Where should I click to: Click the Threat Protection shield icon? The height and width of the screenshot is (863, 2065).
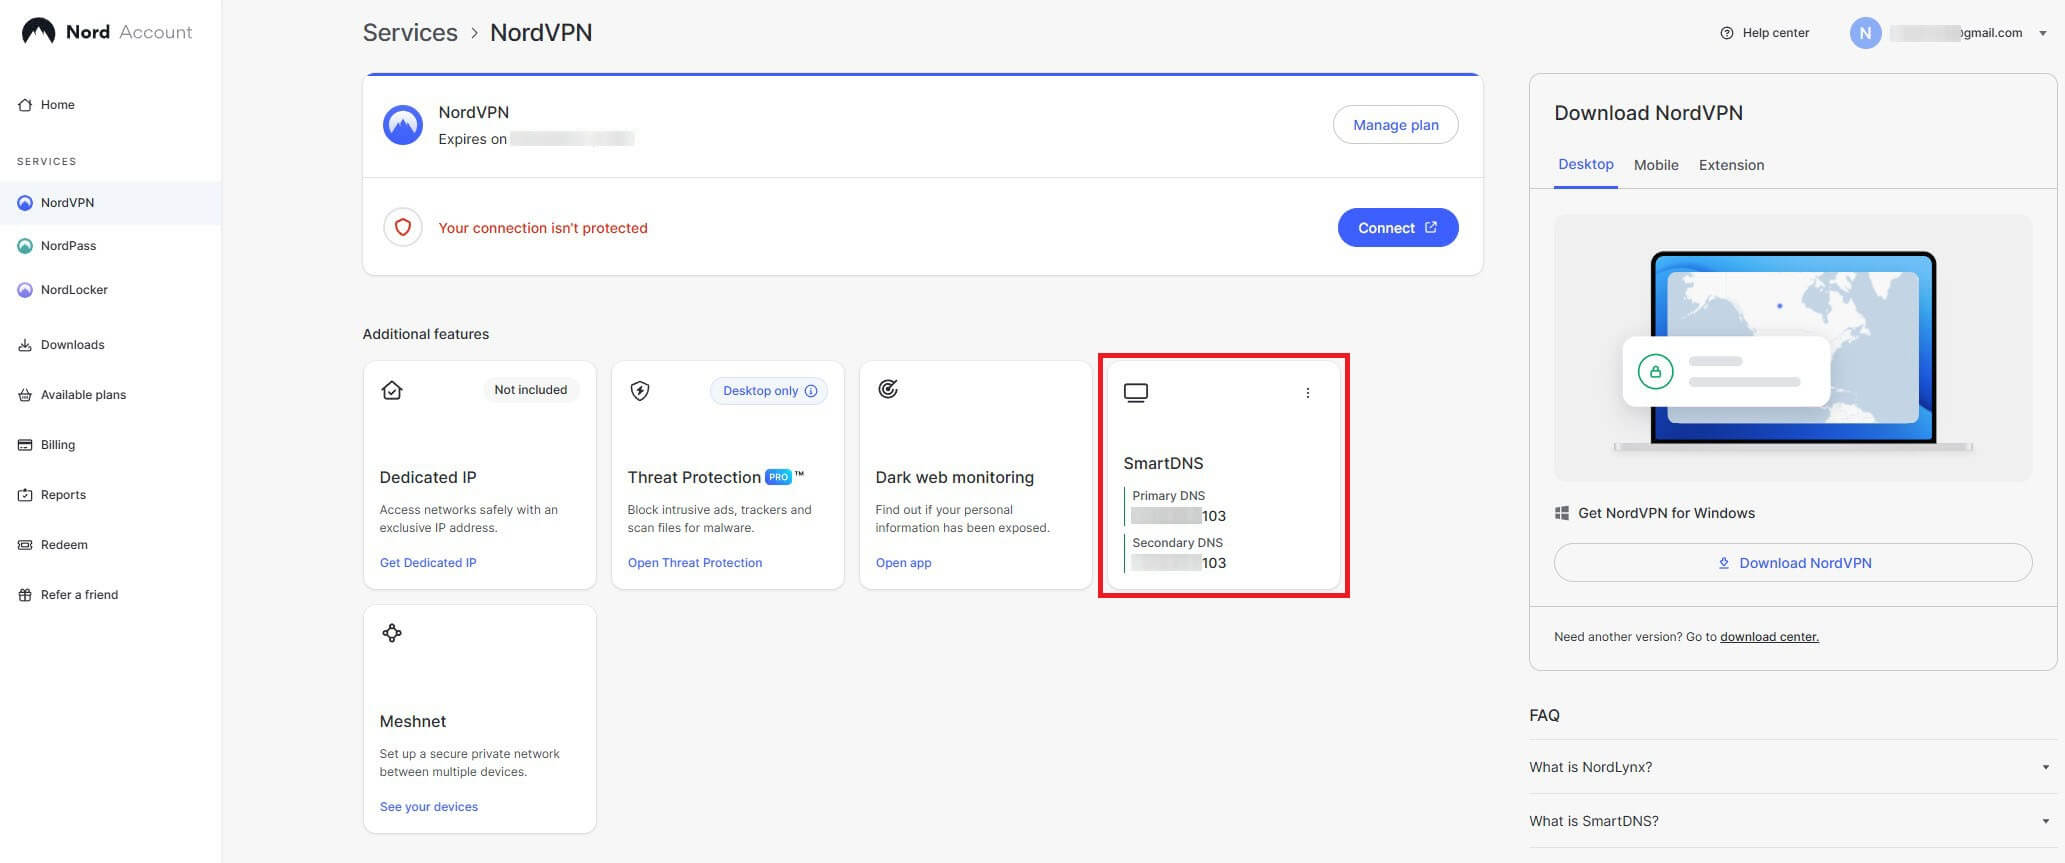pos(640,390)
